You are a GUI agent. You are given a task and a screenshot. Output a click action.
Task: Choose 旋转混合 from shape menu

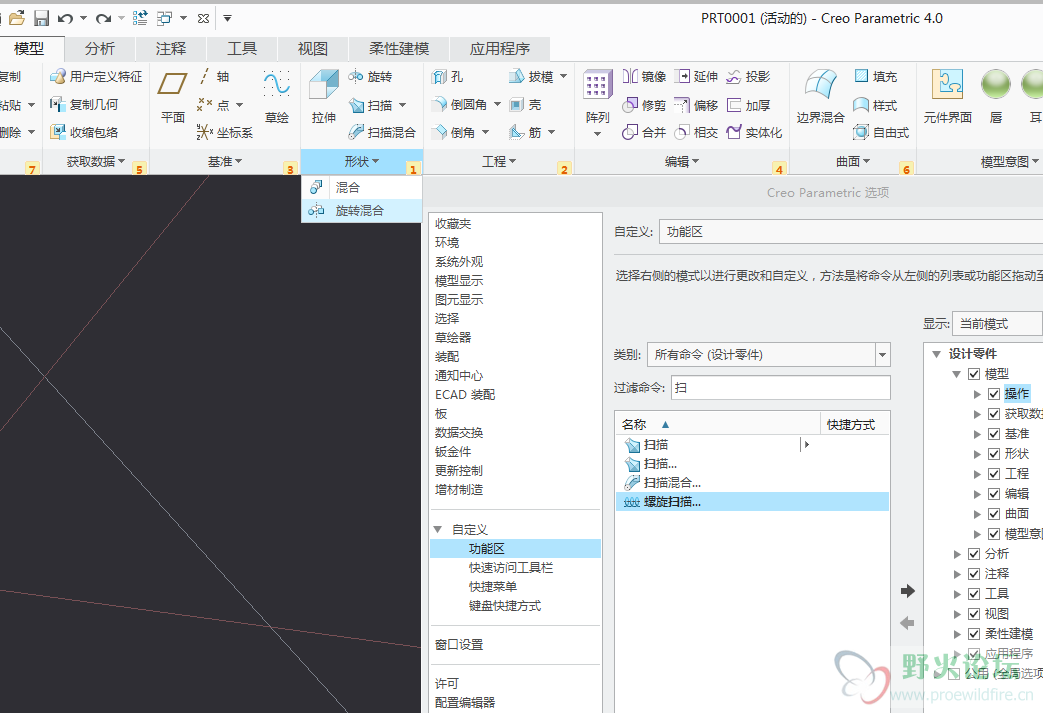coord(362,211)
